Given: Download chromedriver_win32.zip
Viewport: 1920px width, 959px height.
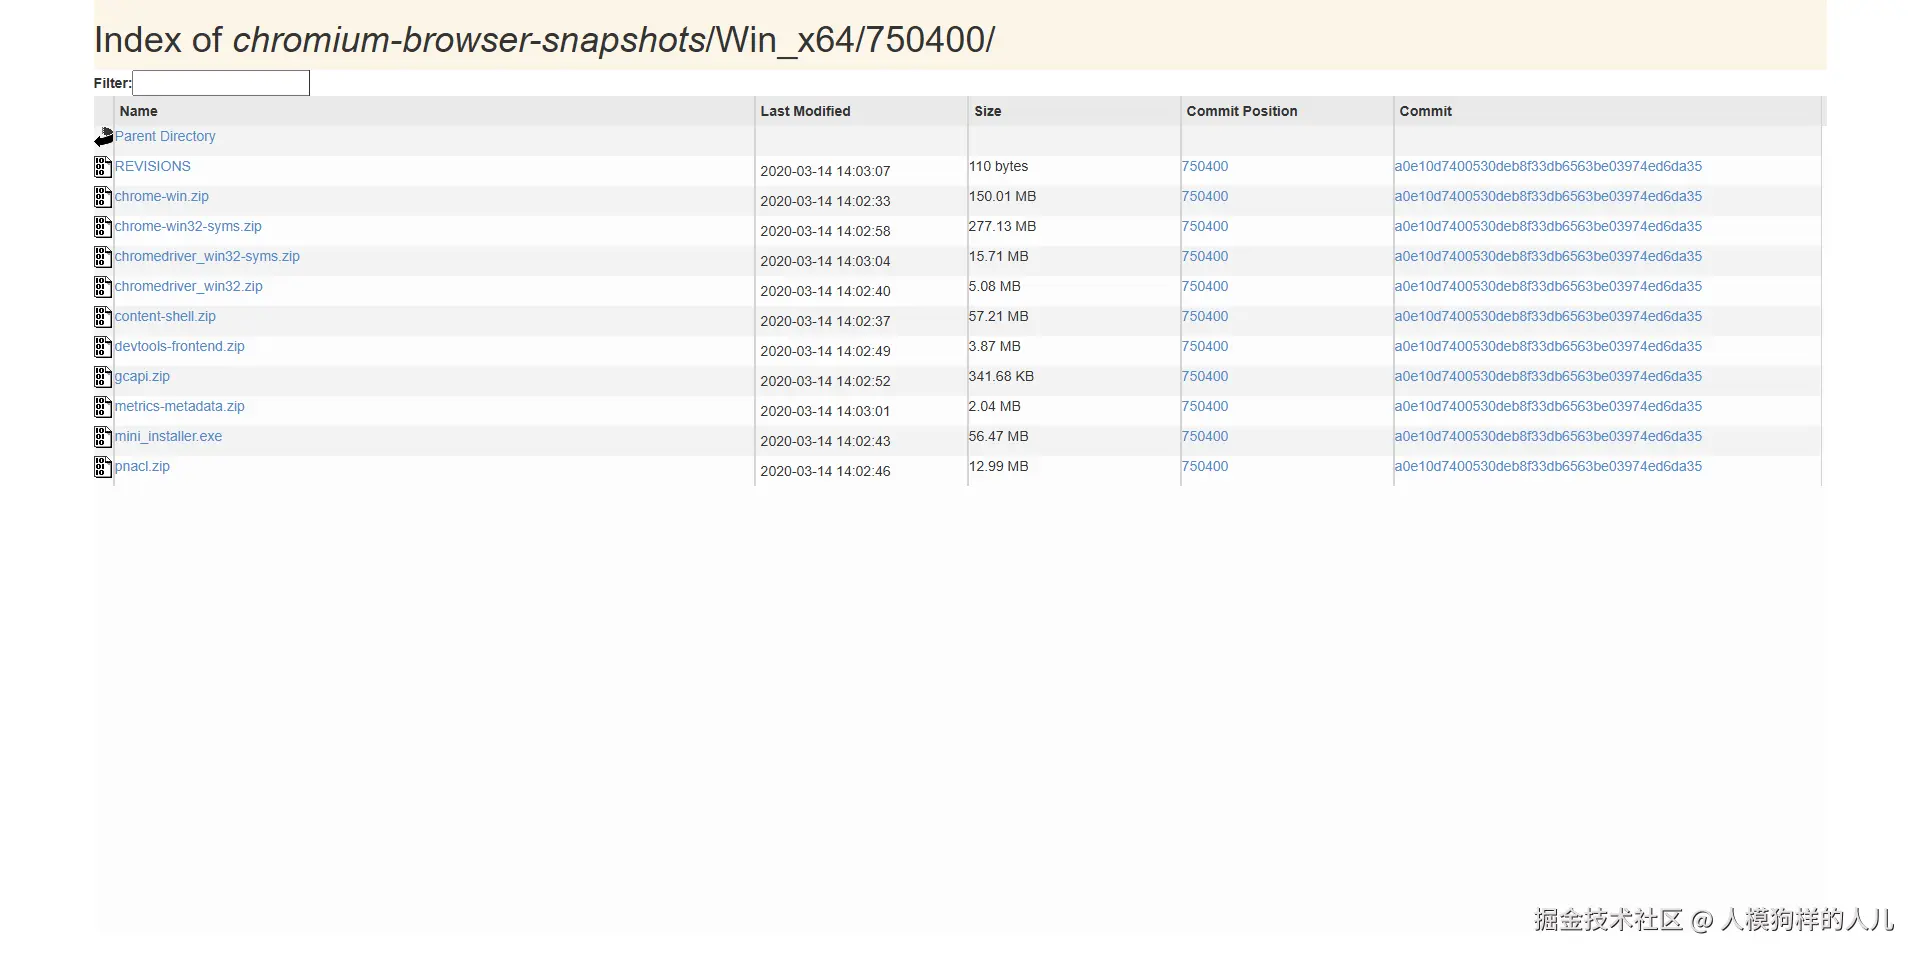Looking at the screenshot, I should pos(189,286).
